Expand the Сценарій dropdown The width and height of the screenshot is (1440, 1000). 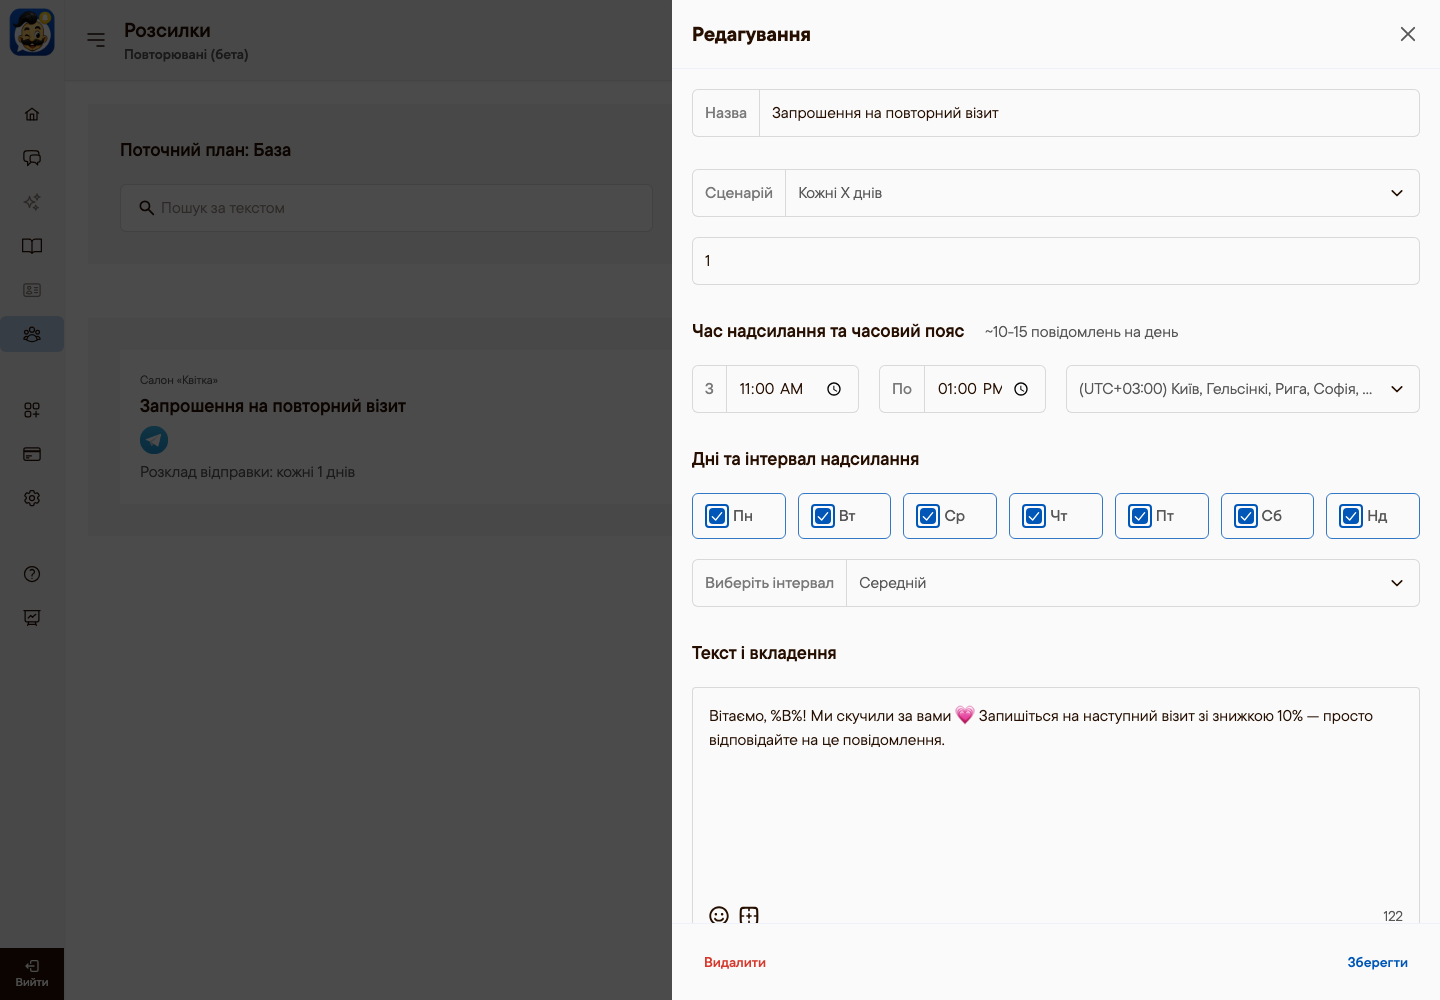pos(1102,193)
